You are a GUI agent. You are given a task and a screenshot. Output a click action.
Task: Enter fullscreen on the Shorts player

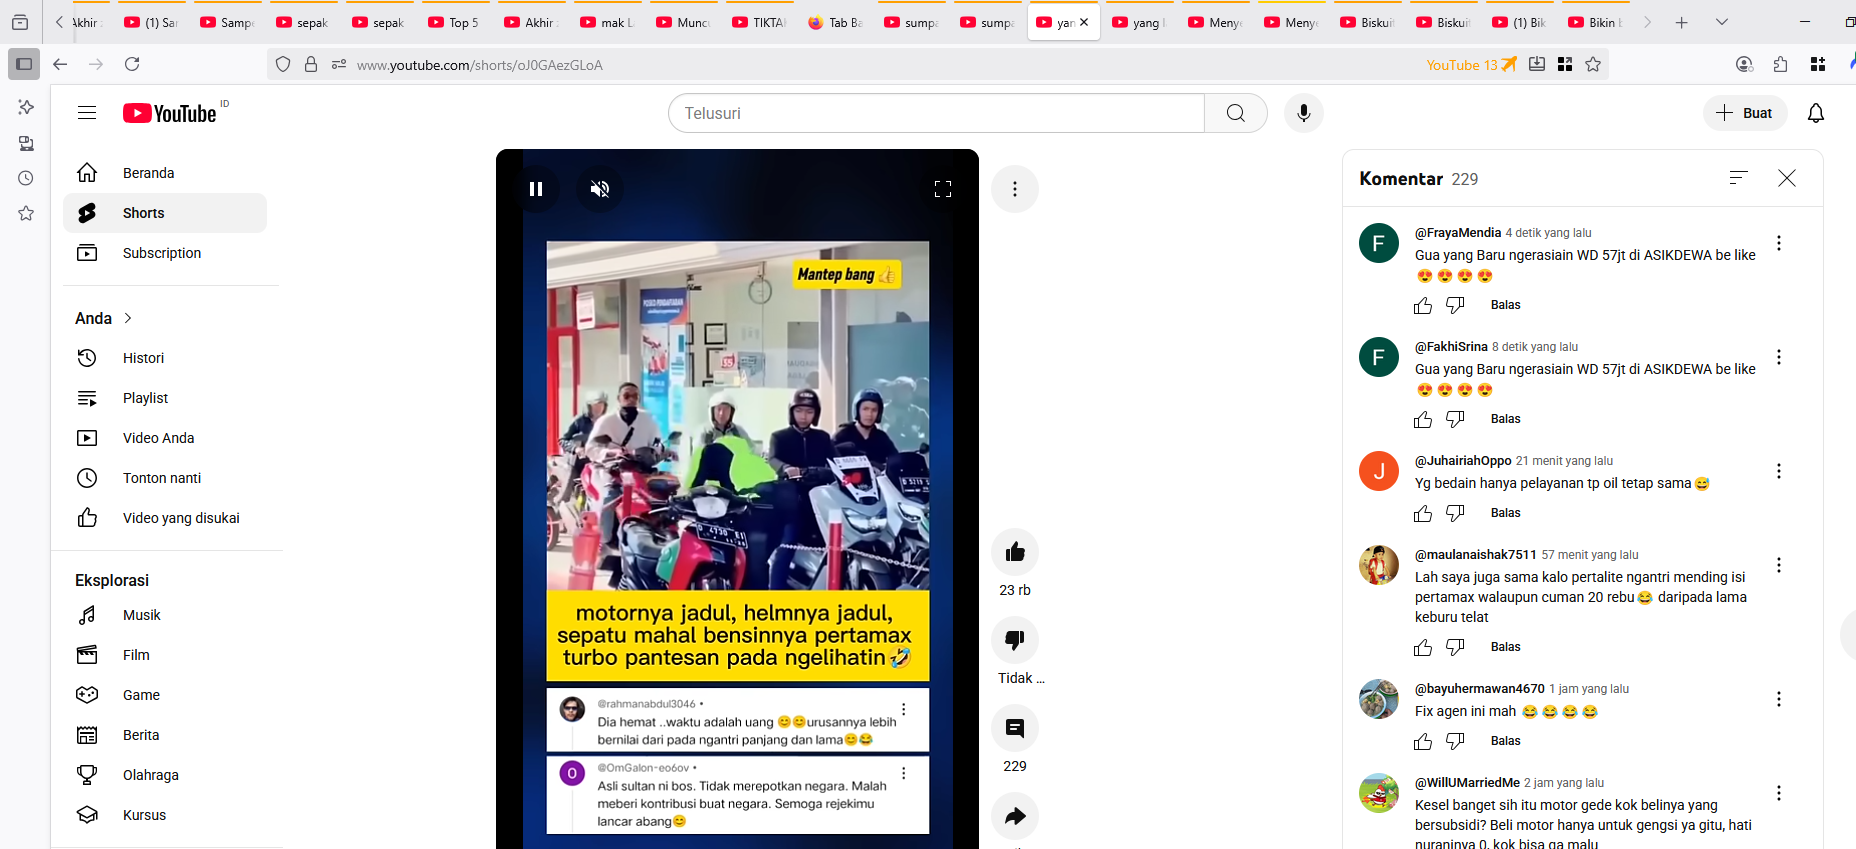(943, 189)
